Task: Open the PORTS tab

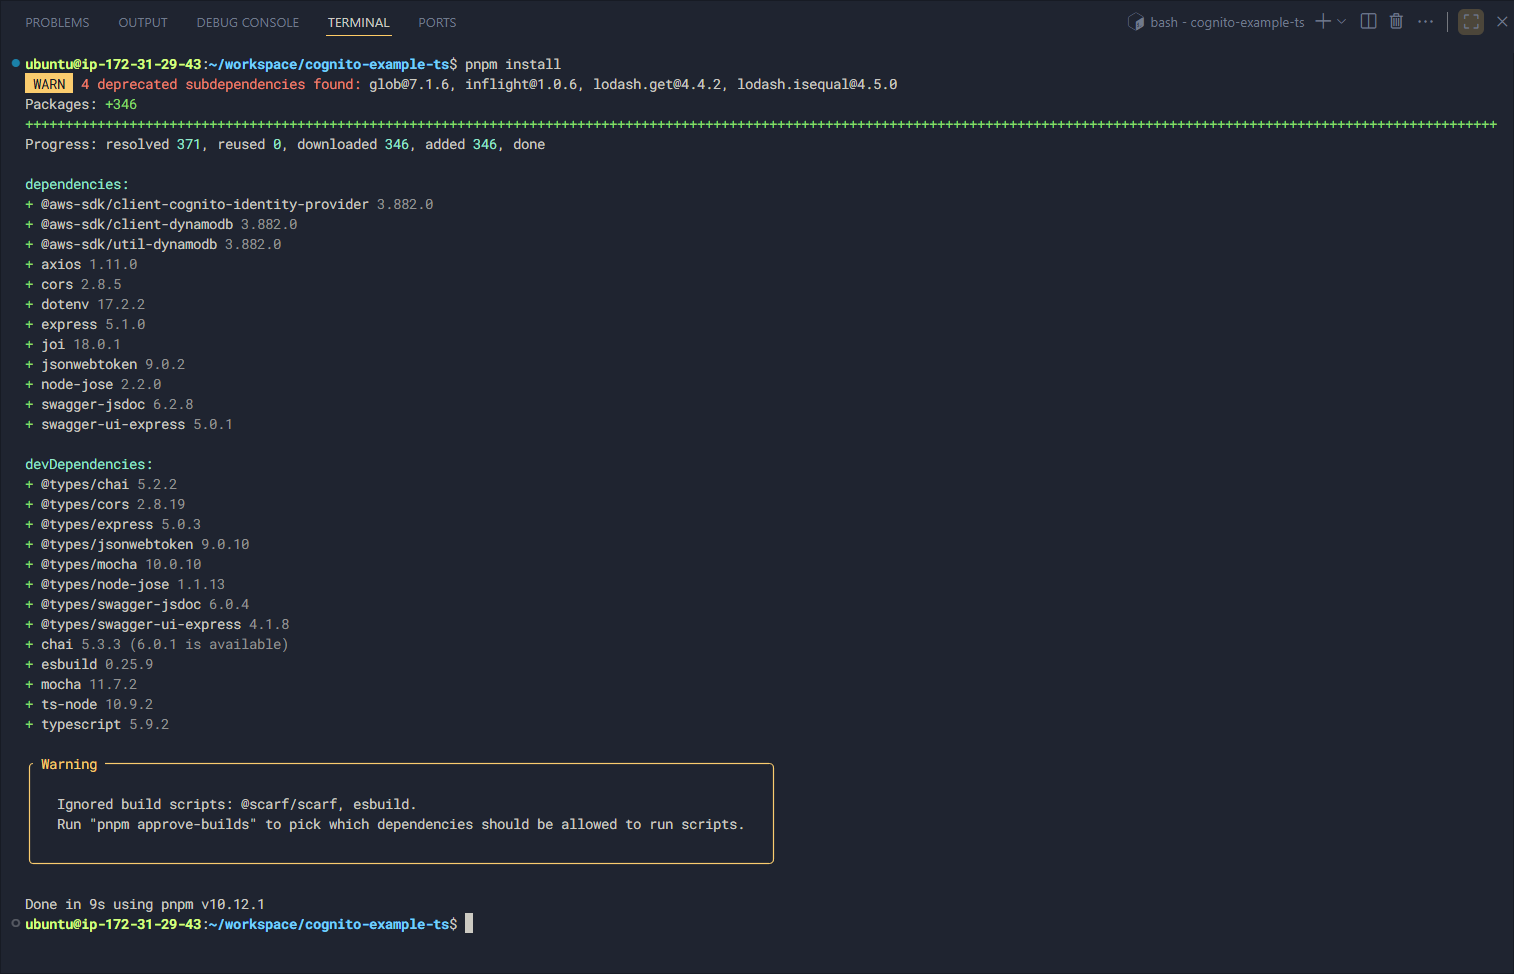Action: click(x=437, y=22)
